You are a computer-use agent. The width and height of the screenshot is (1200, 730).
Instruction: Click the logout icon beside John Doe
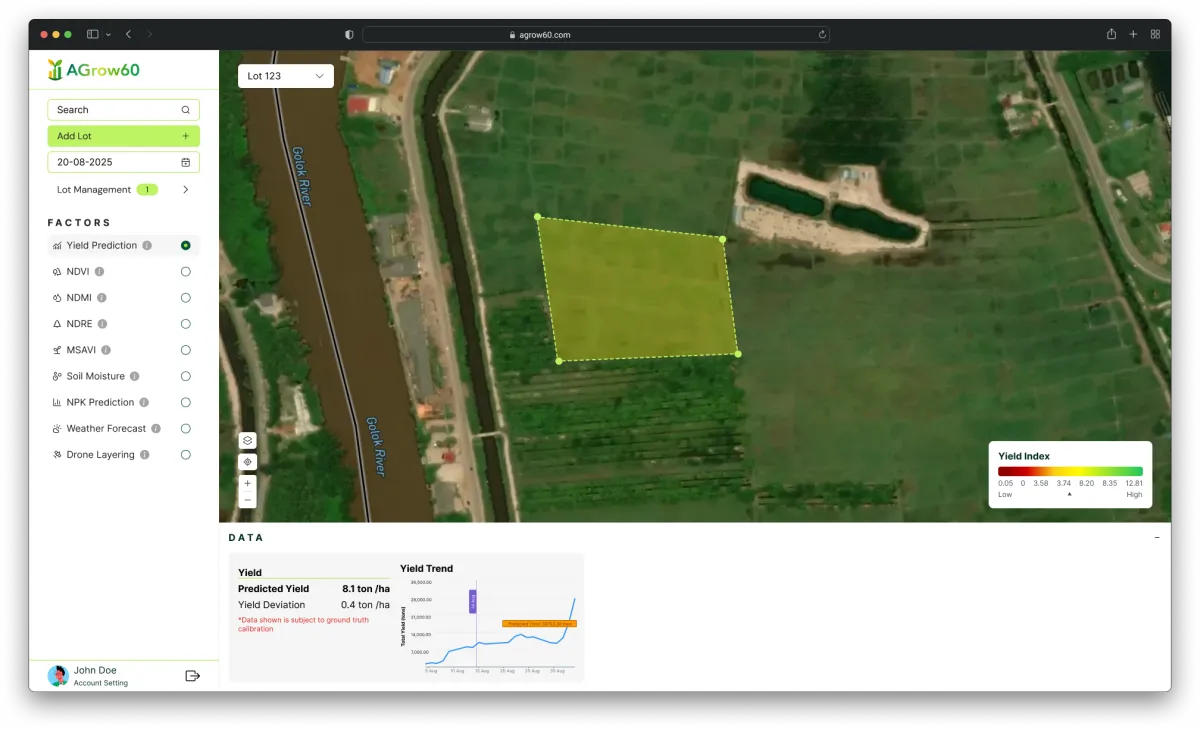(193, 676)
